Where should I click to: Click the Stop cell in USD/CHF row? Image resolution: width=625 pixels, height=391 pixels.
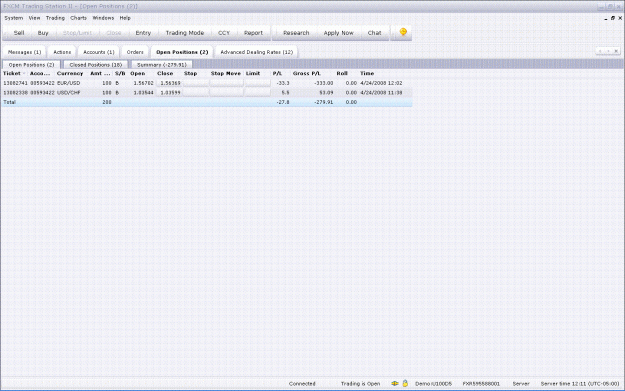196,93
